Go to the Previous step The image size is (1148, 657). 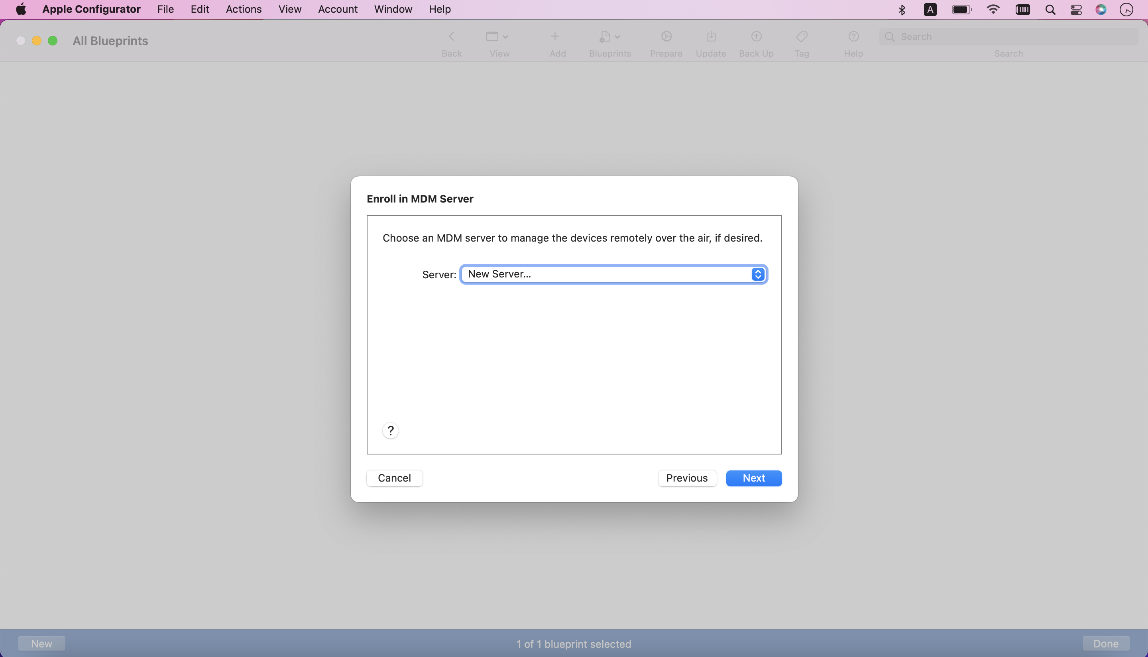coord(687,478)
